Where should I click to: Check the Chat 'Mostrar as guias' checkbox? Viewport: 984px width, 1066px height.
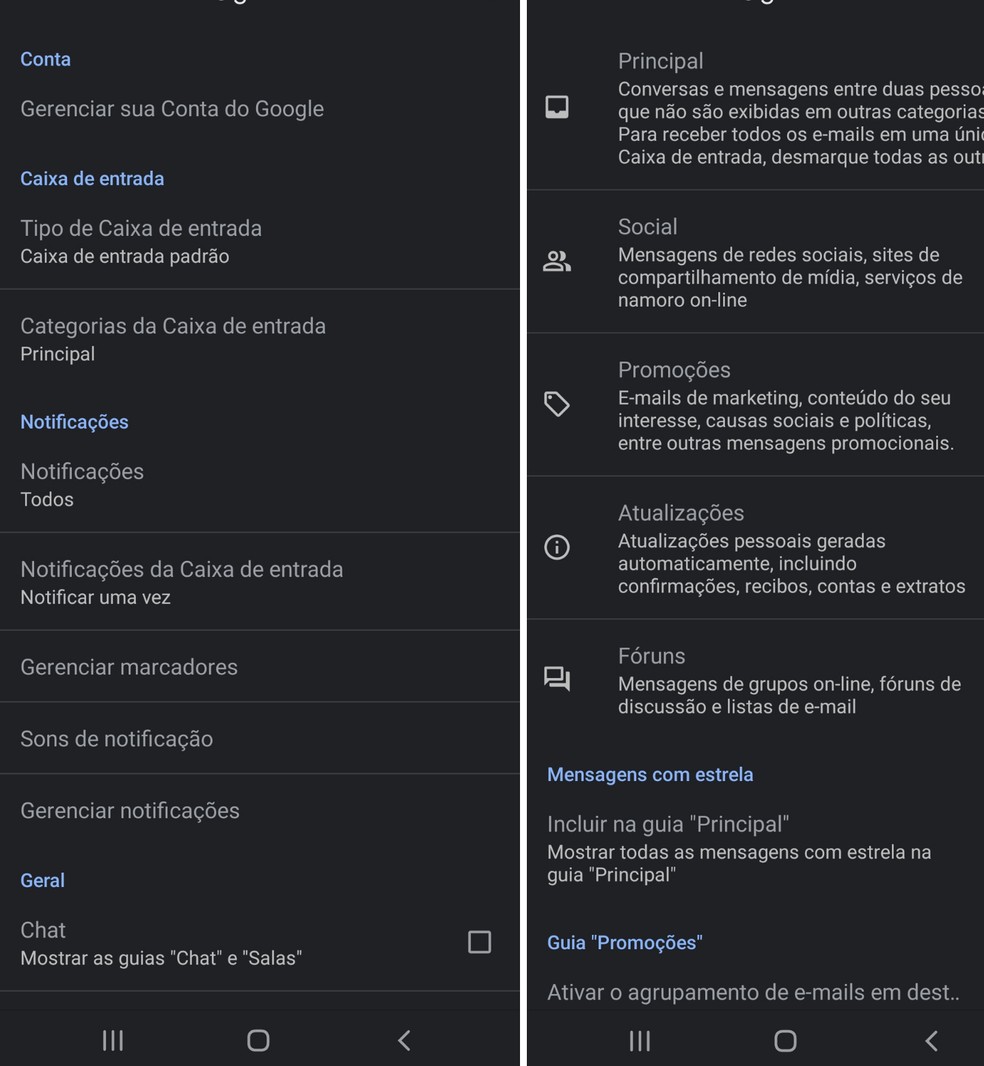pyautogui.click(x=480, y=941)
